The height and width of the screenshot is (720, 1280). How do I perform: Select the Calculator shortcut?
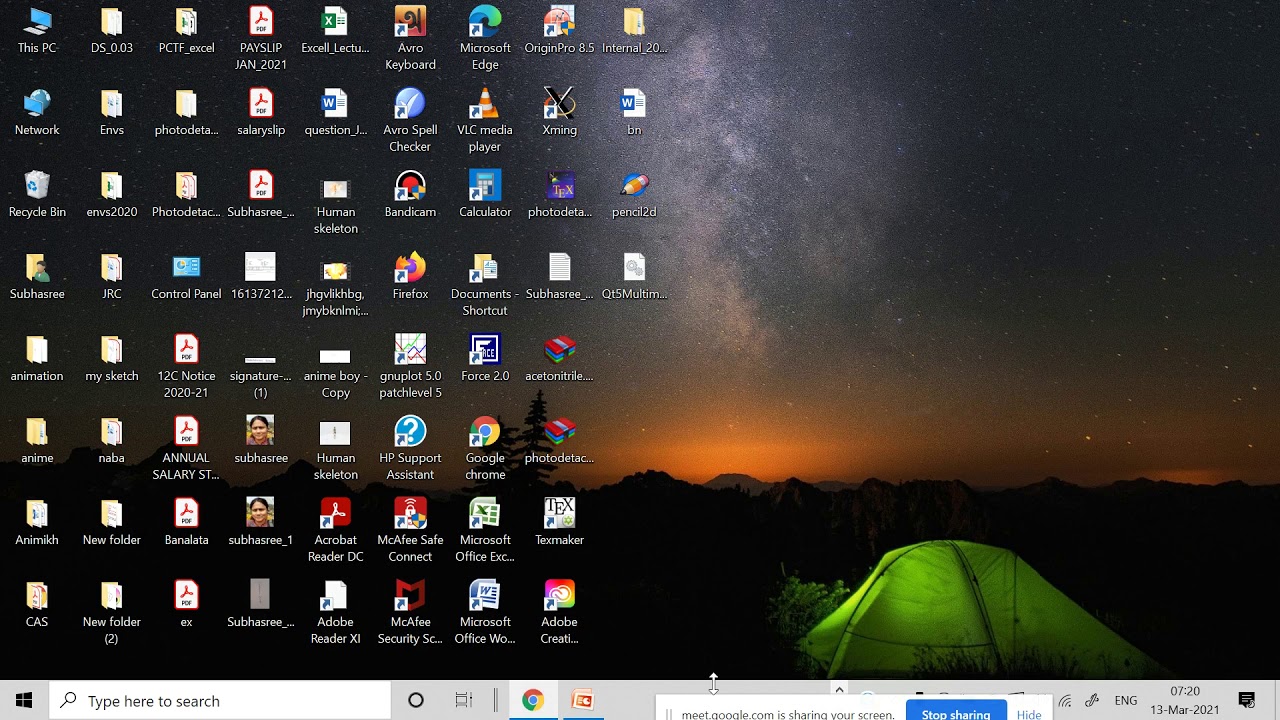point(485,195)
